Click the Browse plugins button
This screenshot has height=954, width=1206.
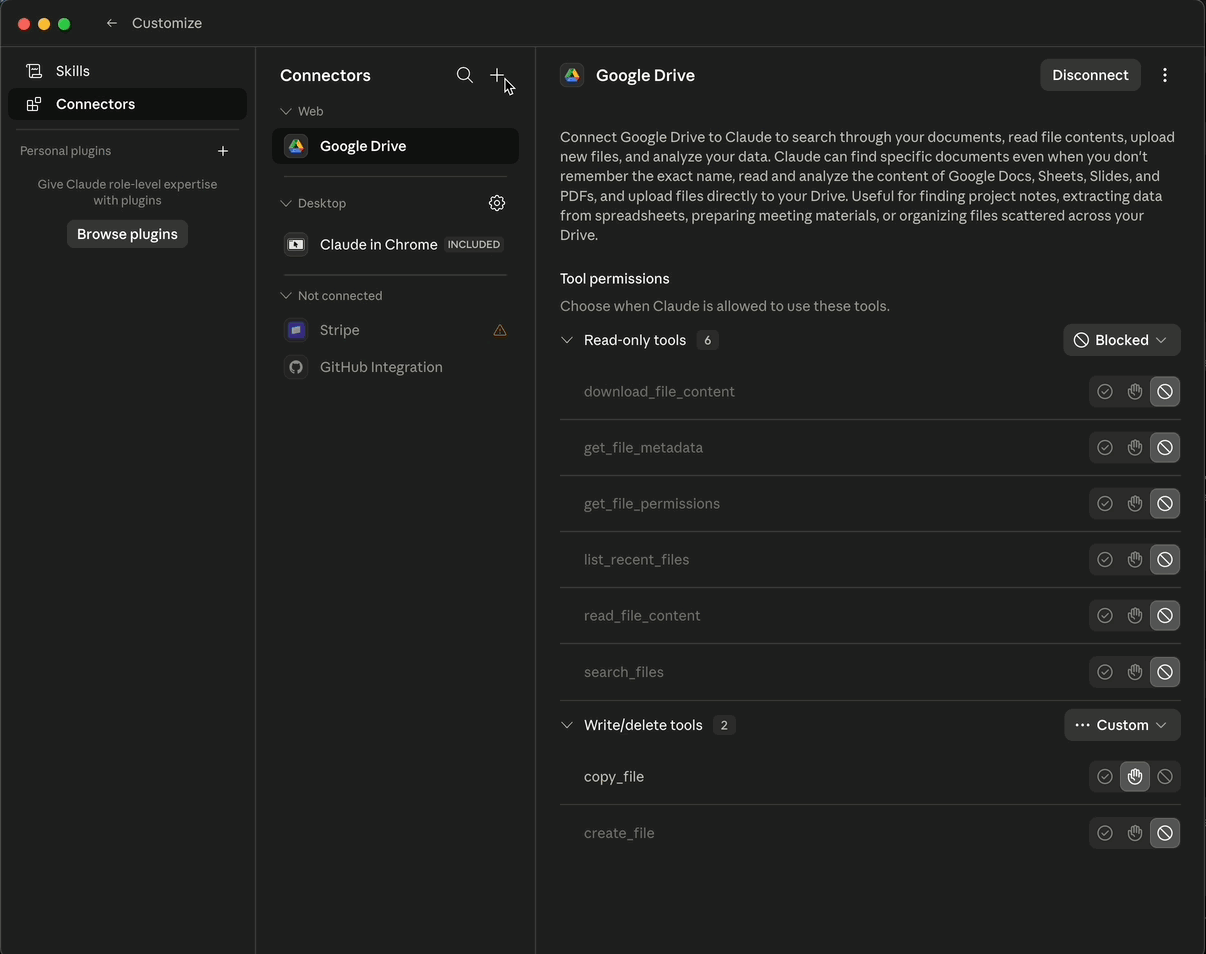[127, 234]
